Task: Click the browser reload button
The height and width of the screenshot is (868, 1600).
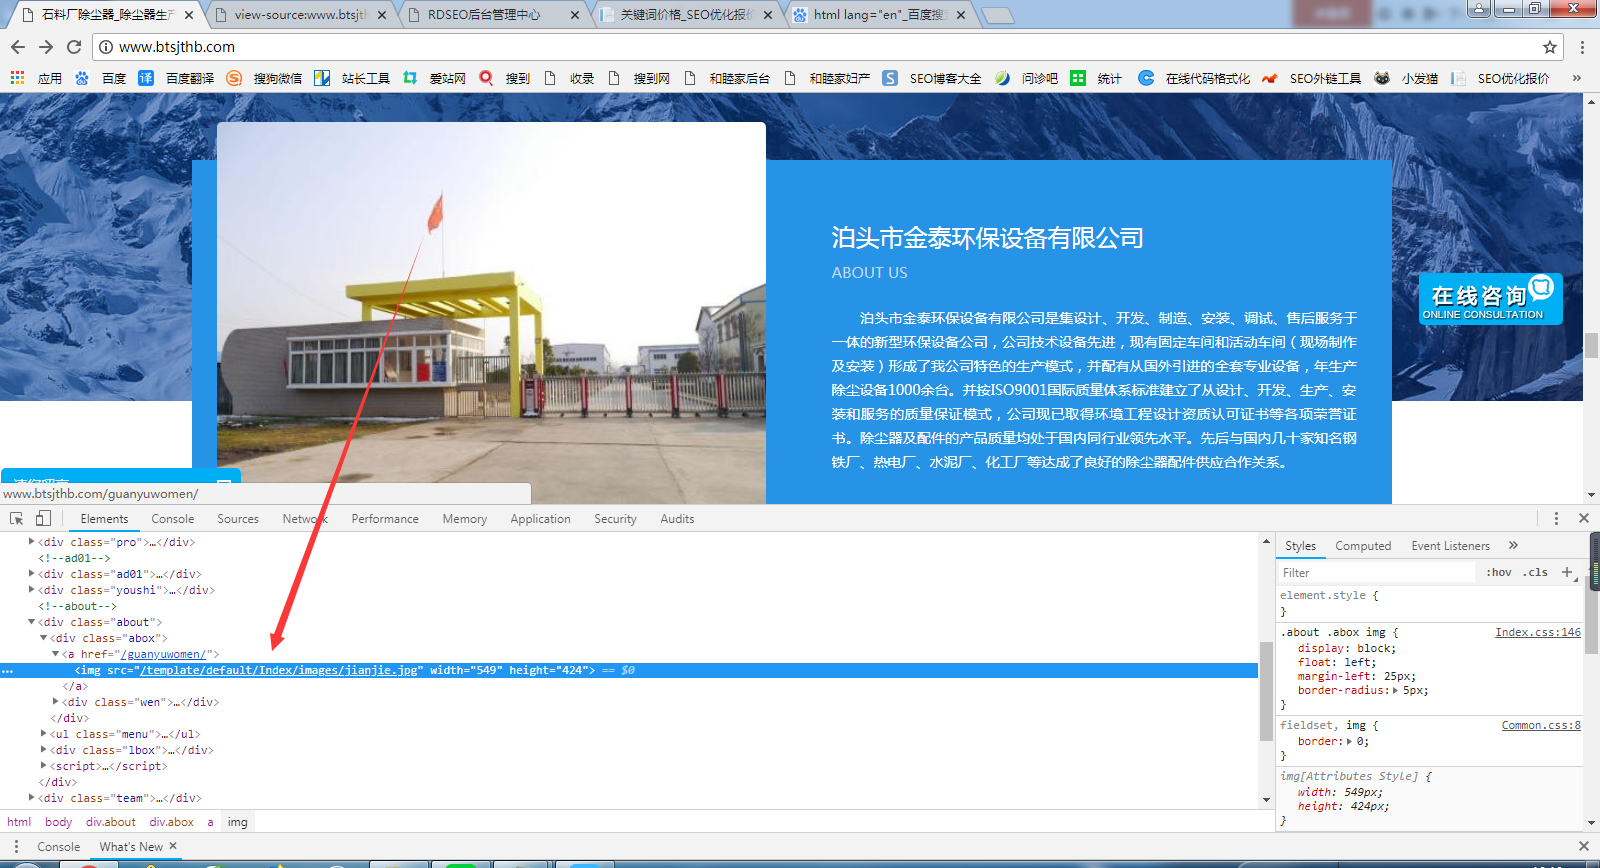Action: click(x=74, y=47)
